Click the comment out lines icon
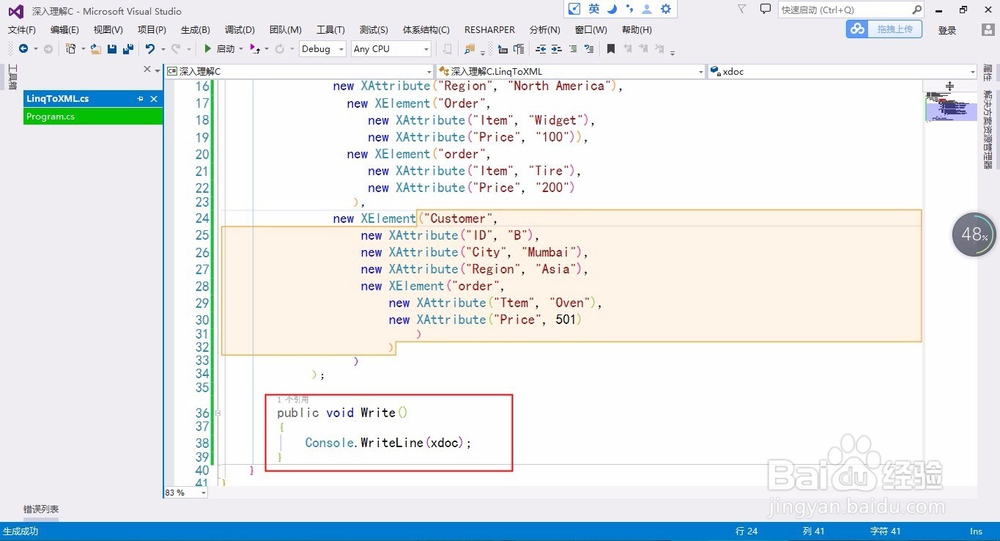The width and height of the screenshot is (1000, 541). tap(573, 48)
